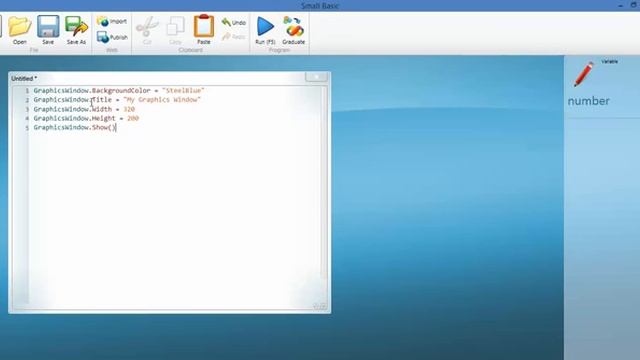Click empty editor area below the code
The width and height of the screenshot is (640, 360).
pos(176,216)
